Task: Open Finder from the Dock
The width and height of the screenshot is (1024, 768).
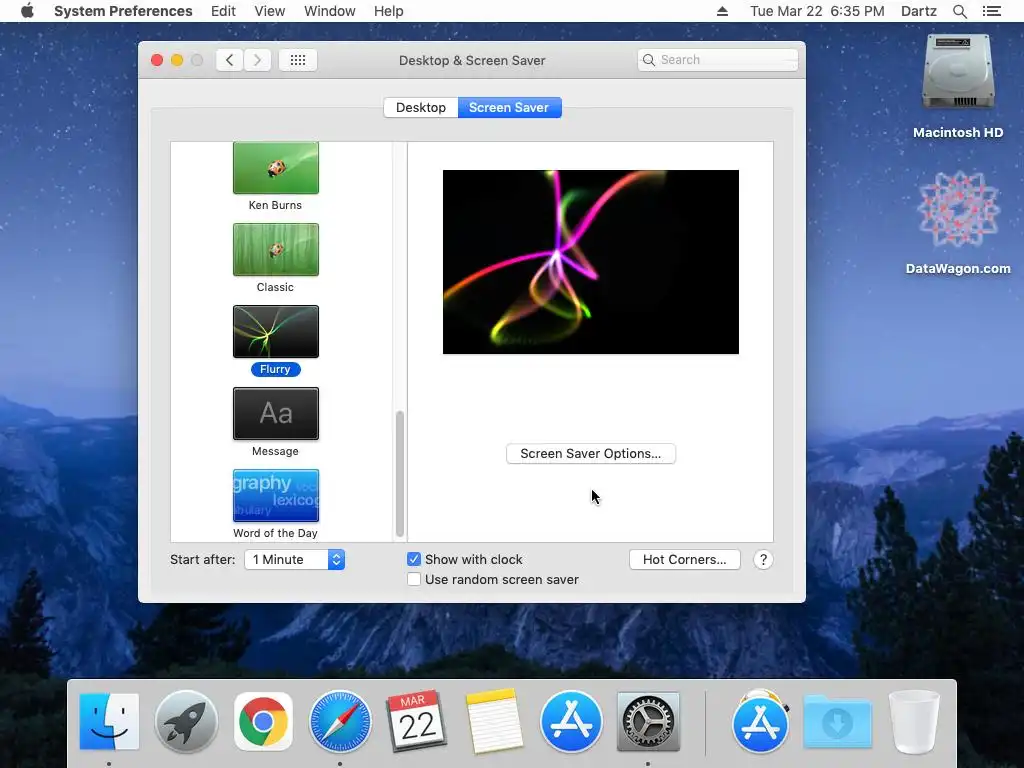Action: (x=109, y=722)
